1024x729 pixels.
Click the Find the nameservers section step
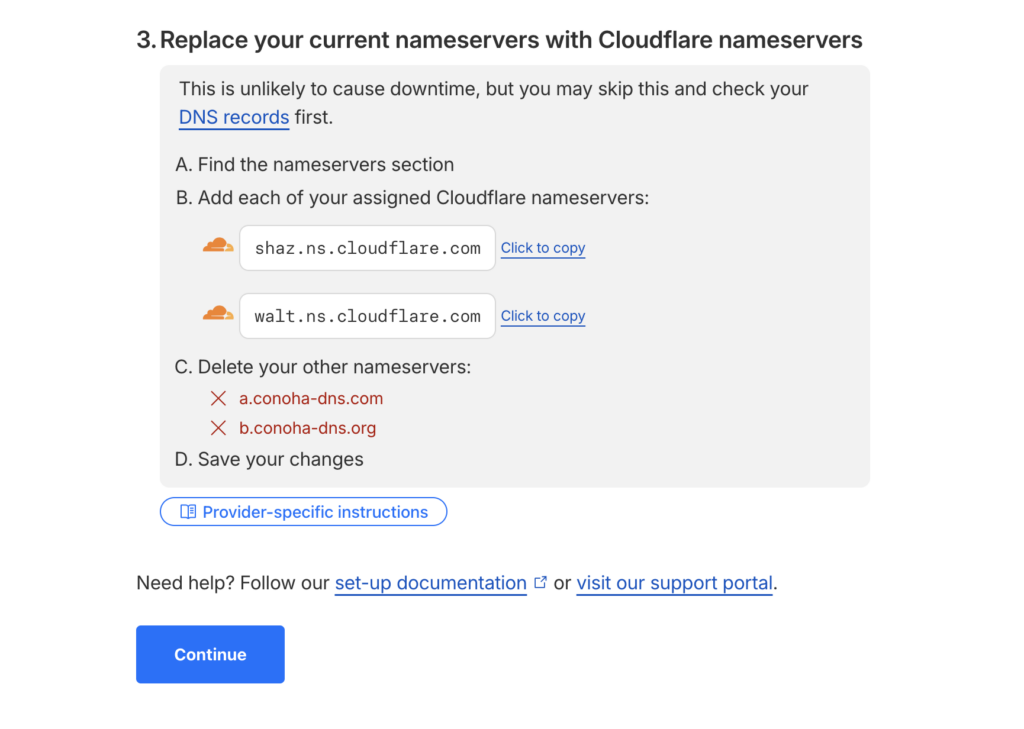(315, 165)
